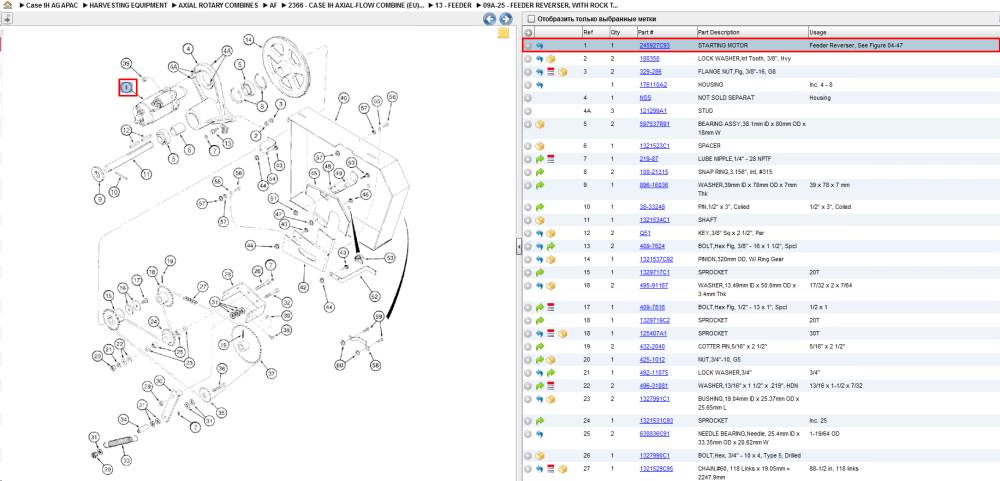Click callout 1 on the diagram
Viewport: 1000px width, 481px height.
point(128,87)
